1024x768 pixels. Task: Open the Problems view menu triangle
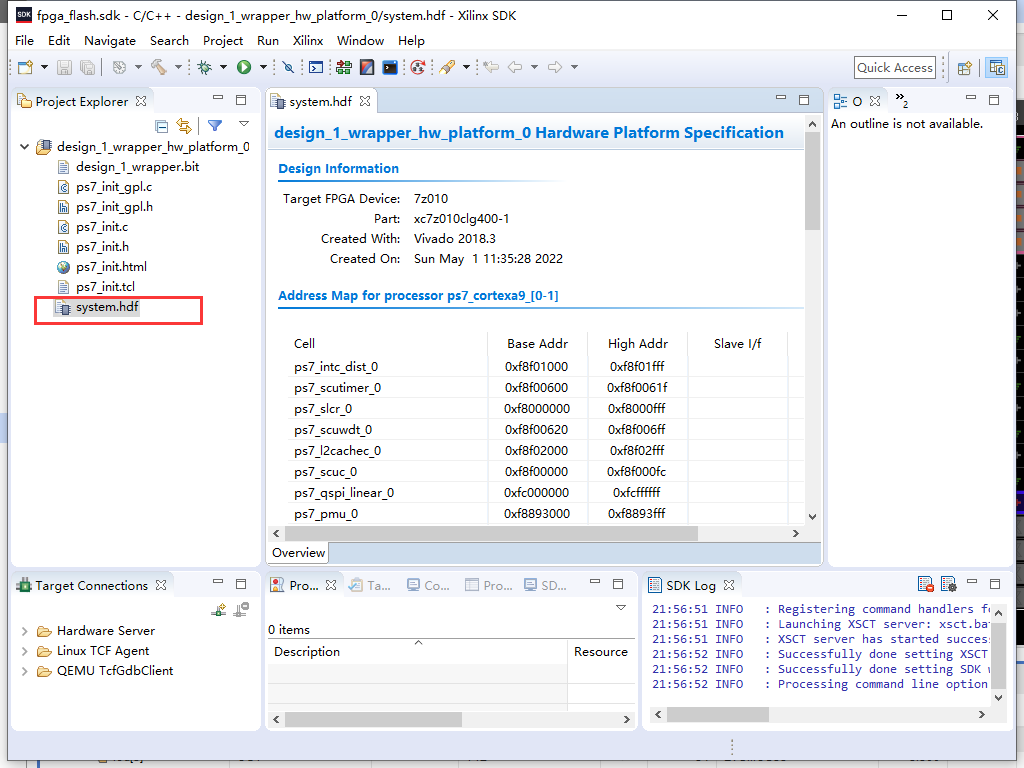point(621,607)
